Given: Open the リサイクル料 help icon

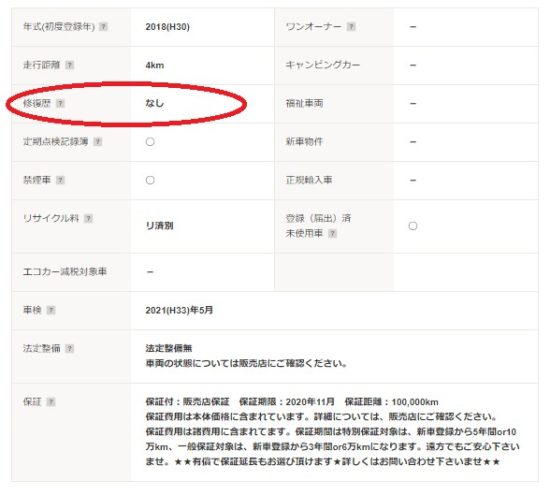Looking at the screenshot, I should [88, 218].
